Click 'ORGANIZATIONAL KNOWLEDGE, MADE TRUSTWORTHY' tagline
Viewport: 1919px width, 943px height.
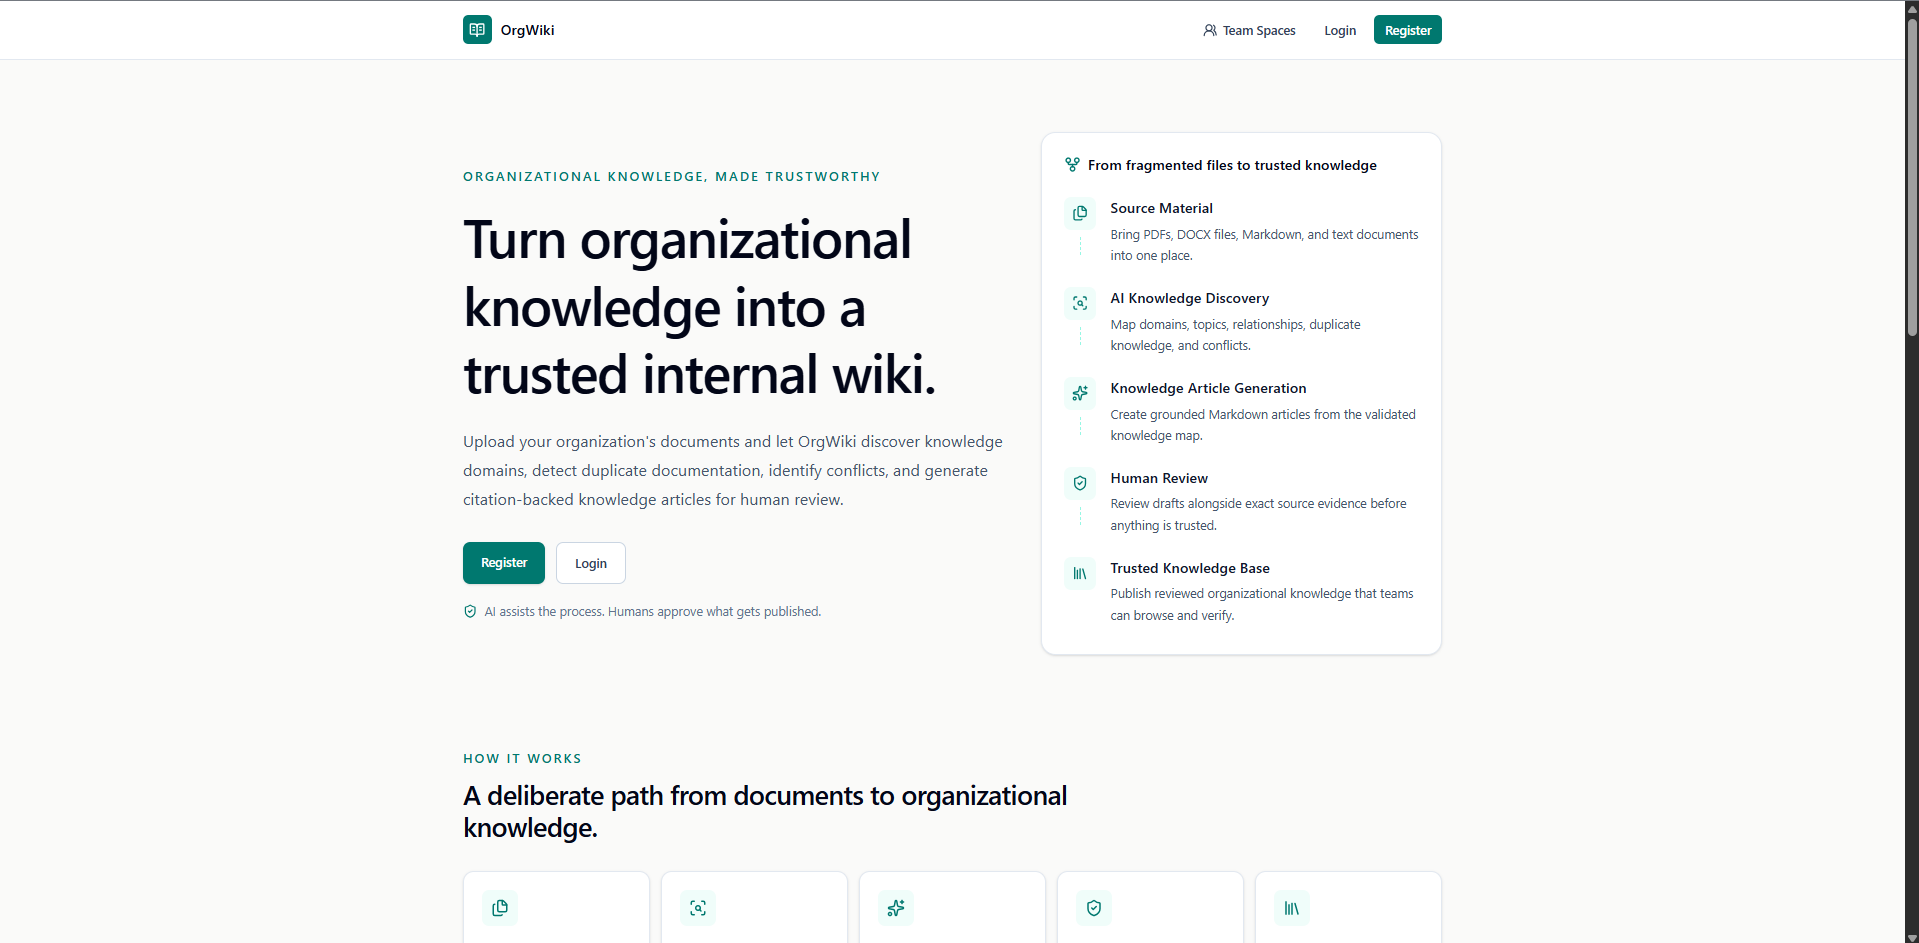[672, 177]
